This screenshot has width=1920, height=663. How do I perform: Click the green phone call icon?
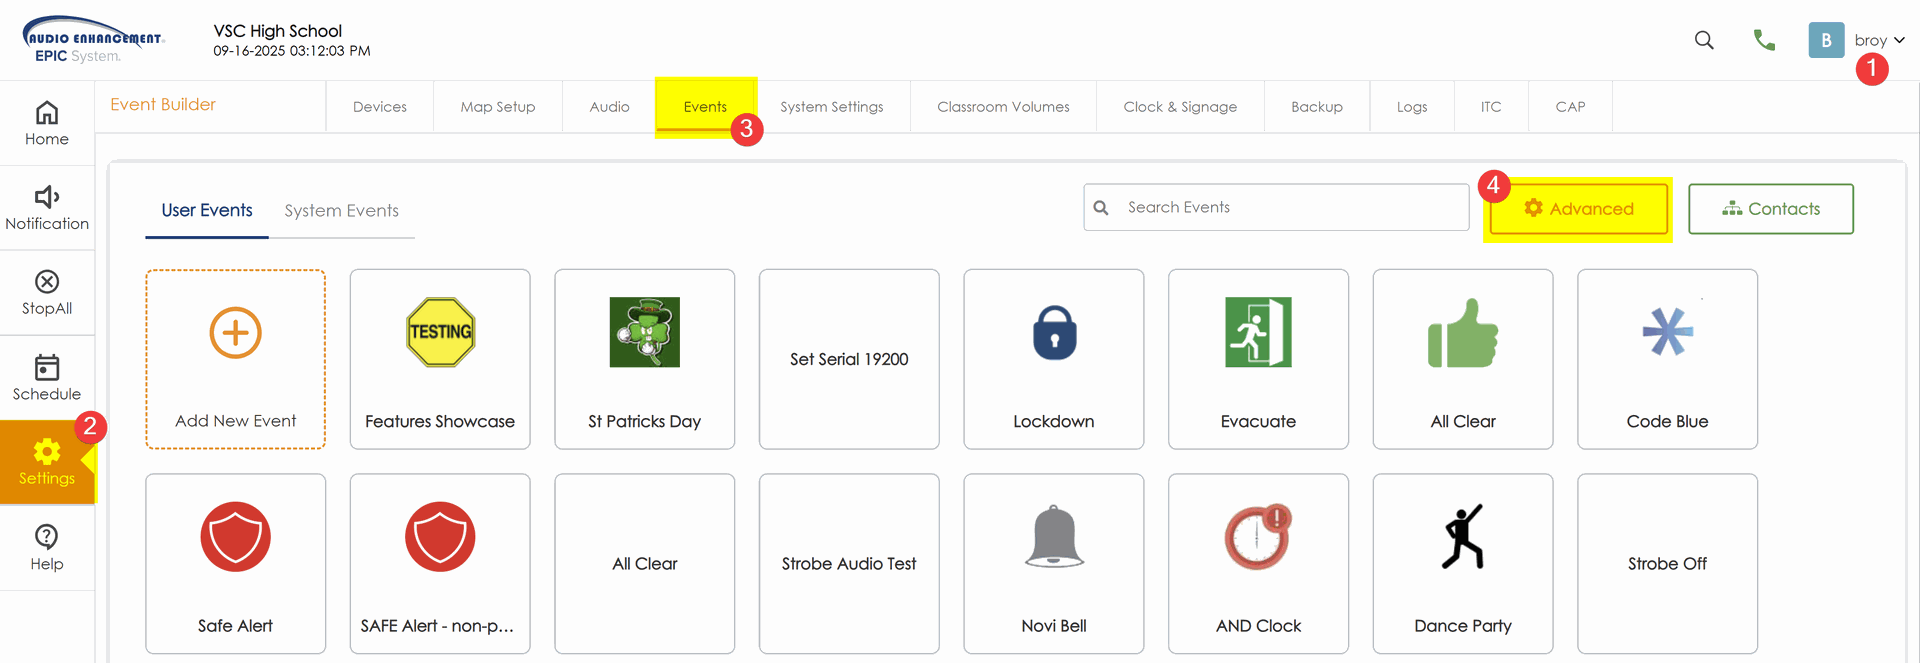click(1764, 40)
